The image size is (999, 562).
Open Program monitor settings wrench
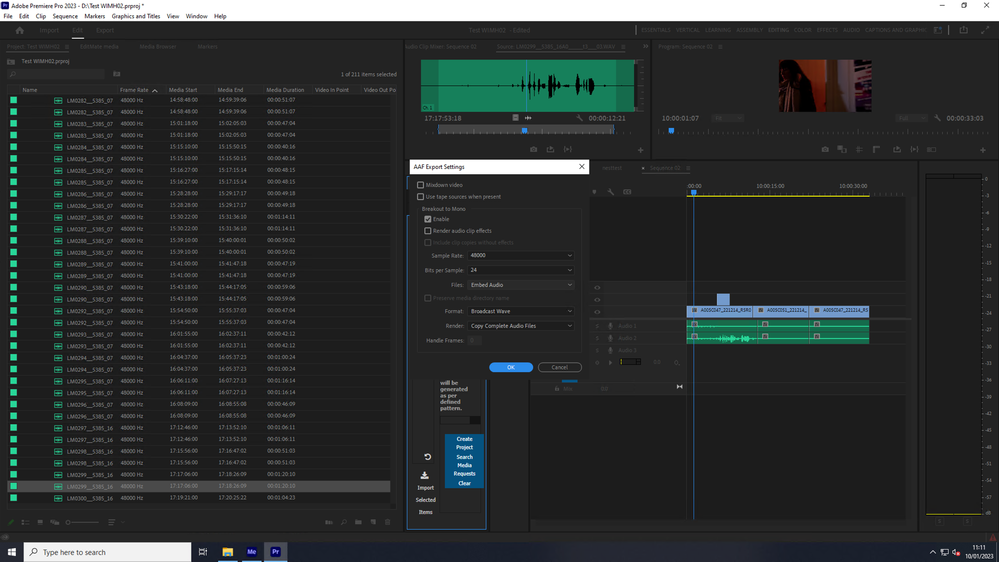pos(938,118)
